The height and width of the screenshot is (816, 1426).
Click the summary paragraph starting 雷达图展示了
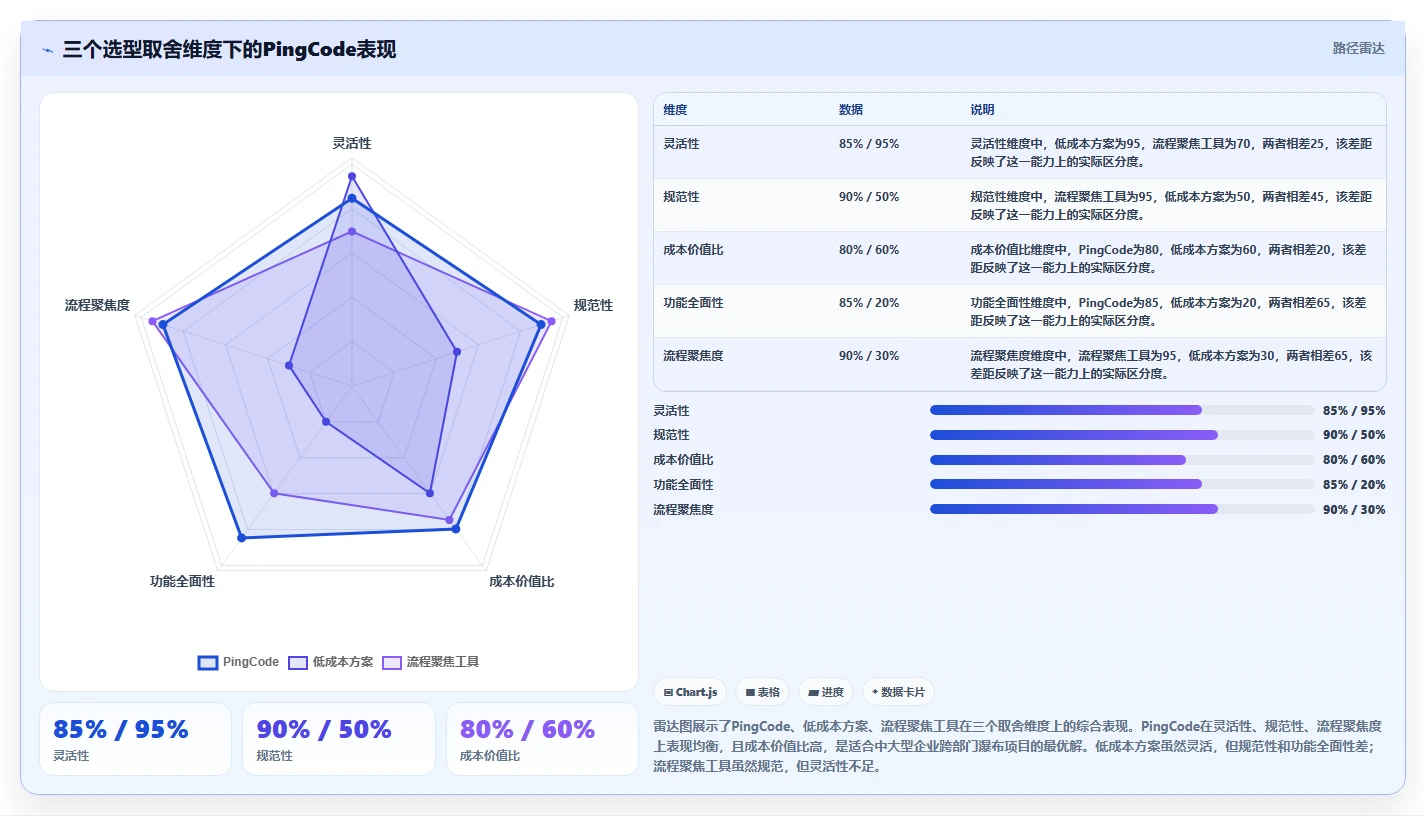(x=1018, y=746)
